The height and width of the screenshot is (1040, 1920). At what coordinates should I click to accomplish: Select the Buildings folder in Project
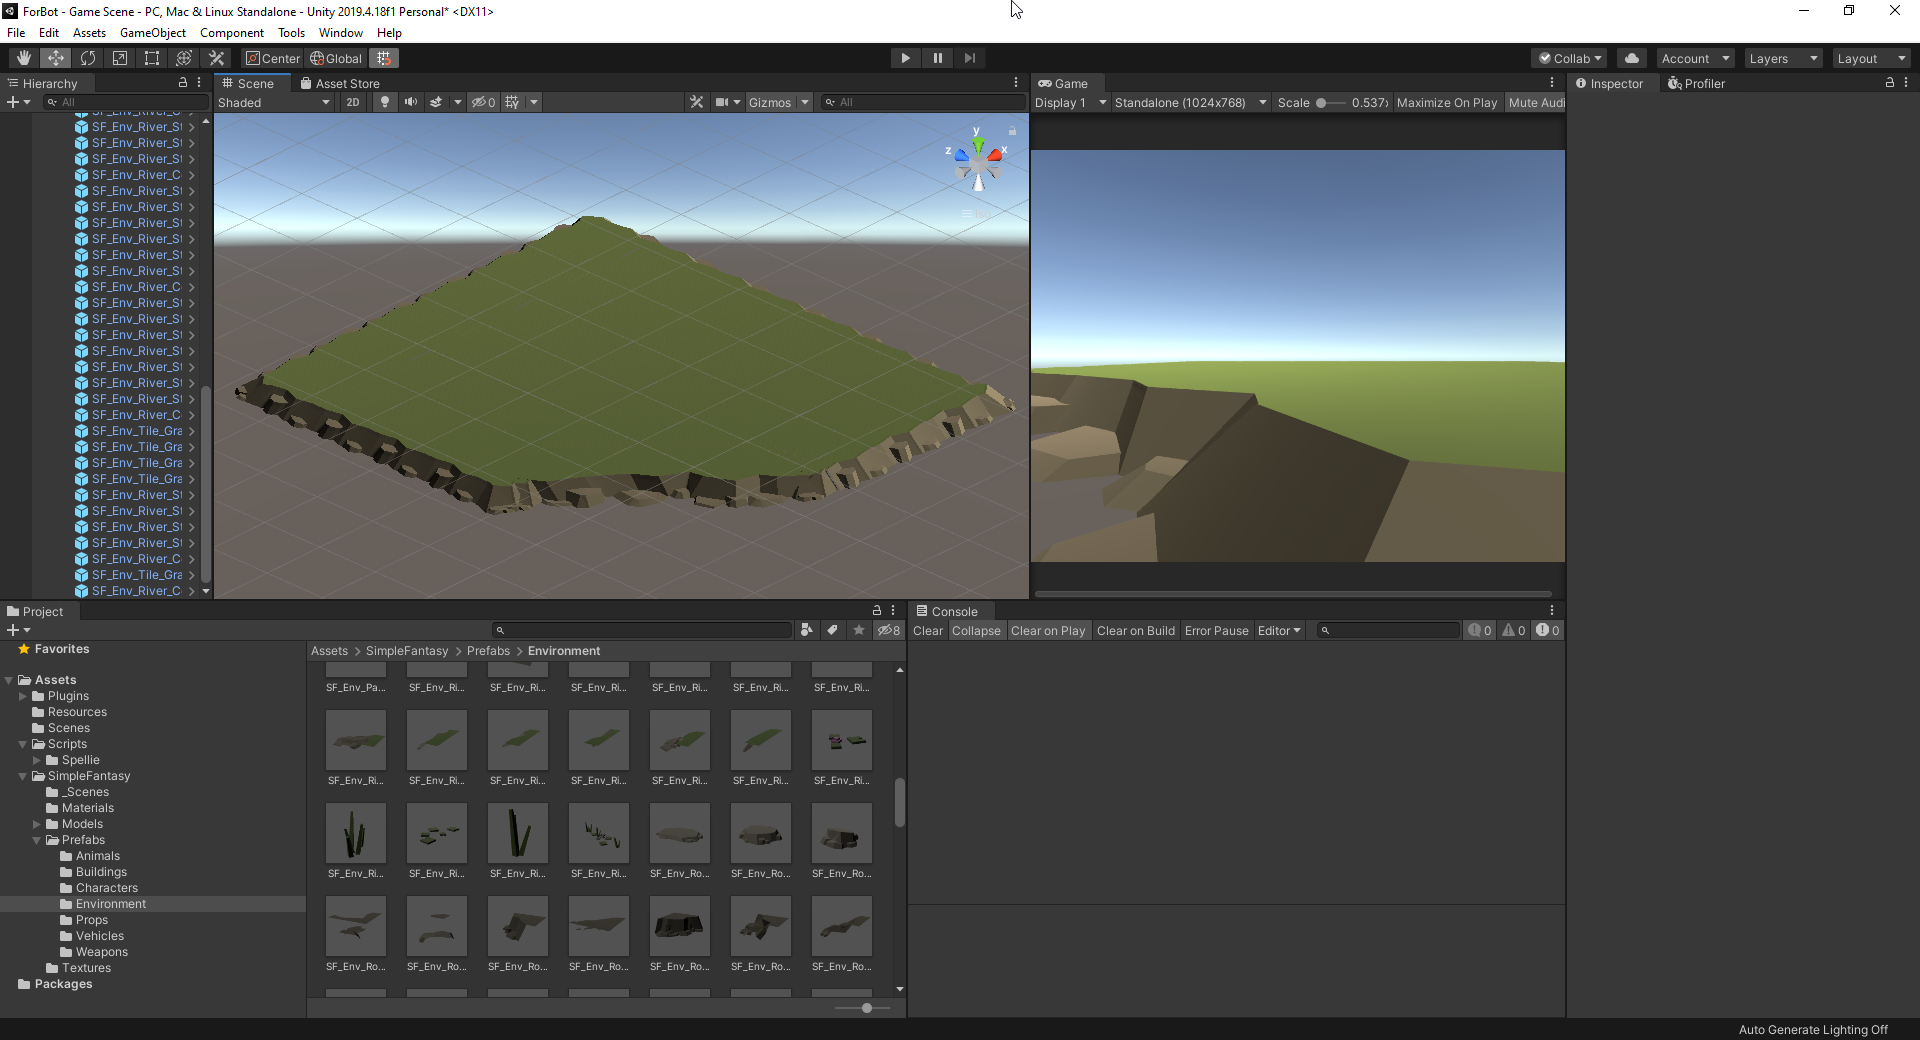[101, 872]
